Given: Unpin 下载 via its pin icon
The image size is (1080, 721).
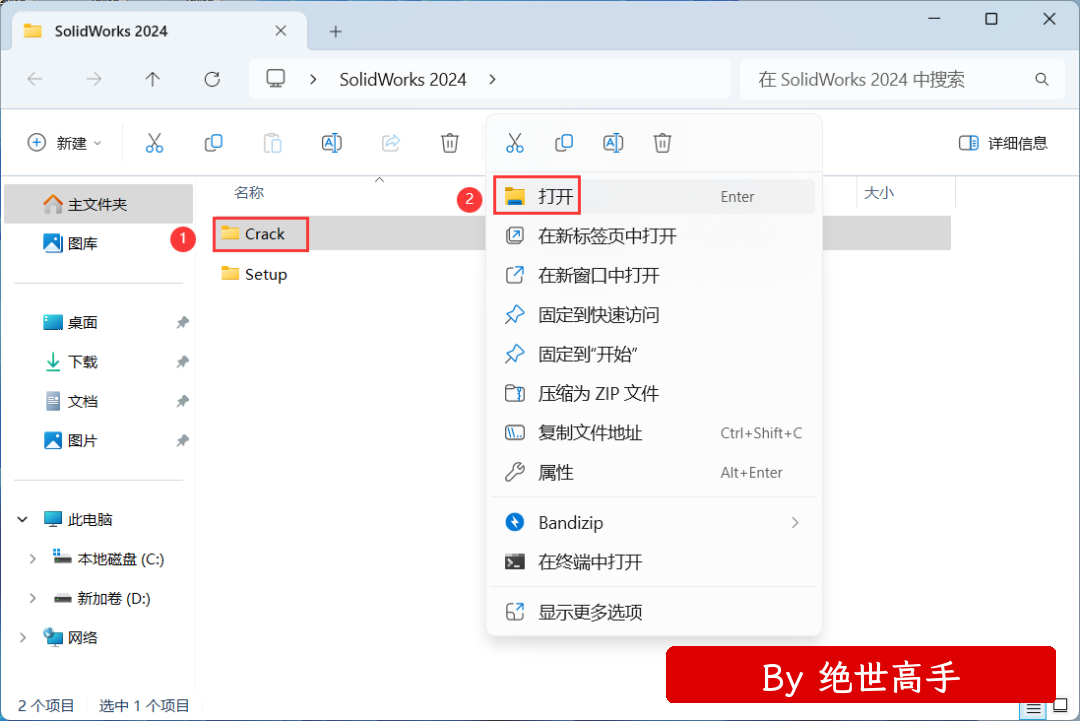Looking at the screenshot, I should pyautogui.click(x=182, y=362).
